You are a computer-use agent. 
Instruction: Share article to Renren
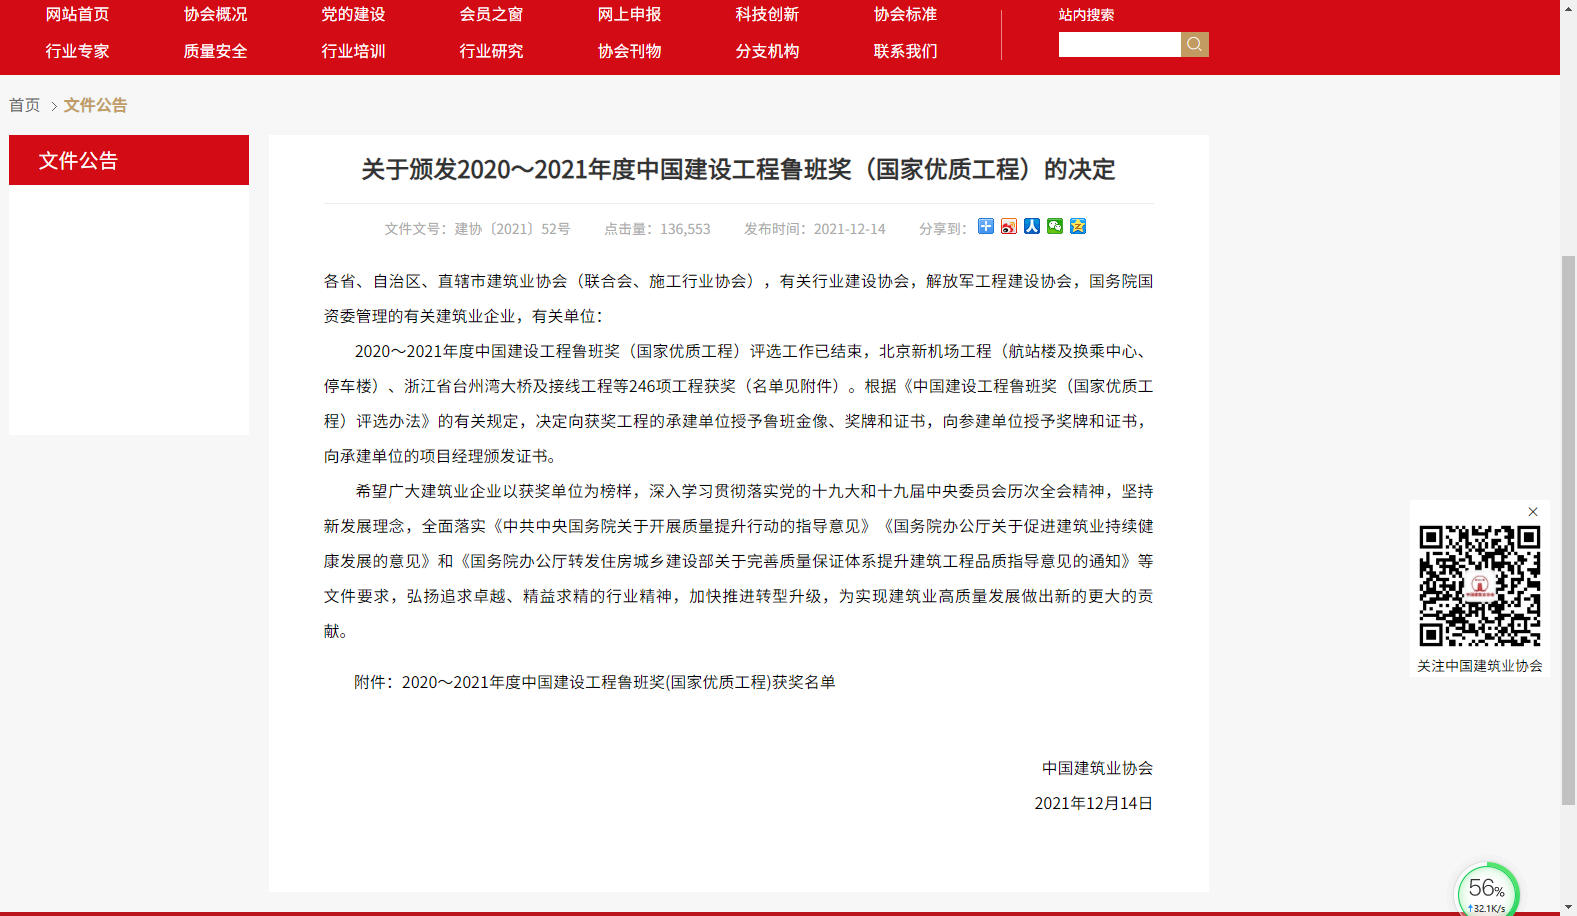point(1031,226)
